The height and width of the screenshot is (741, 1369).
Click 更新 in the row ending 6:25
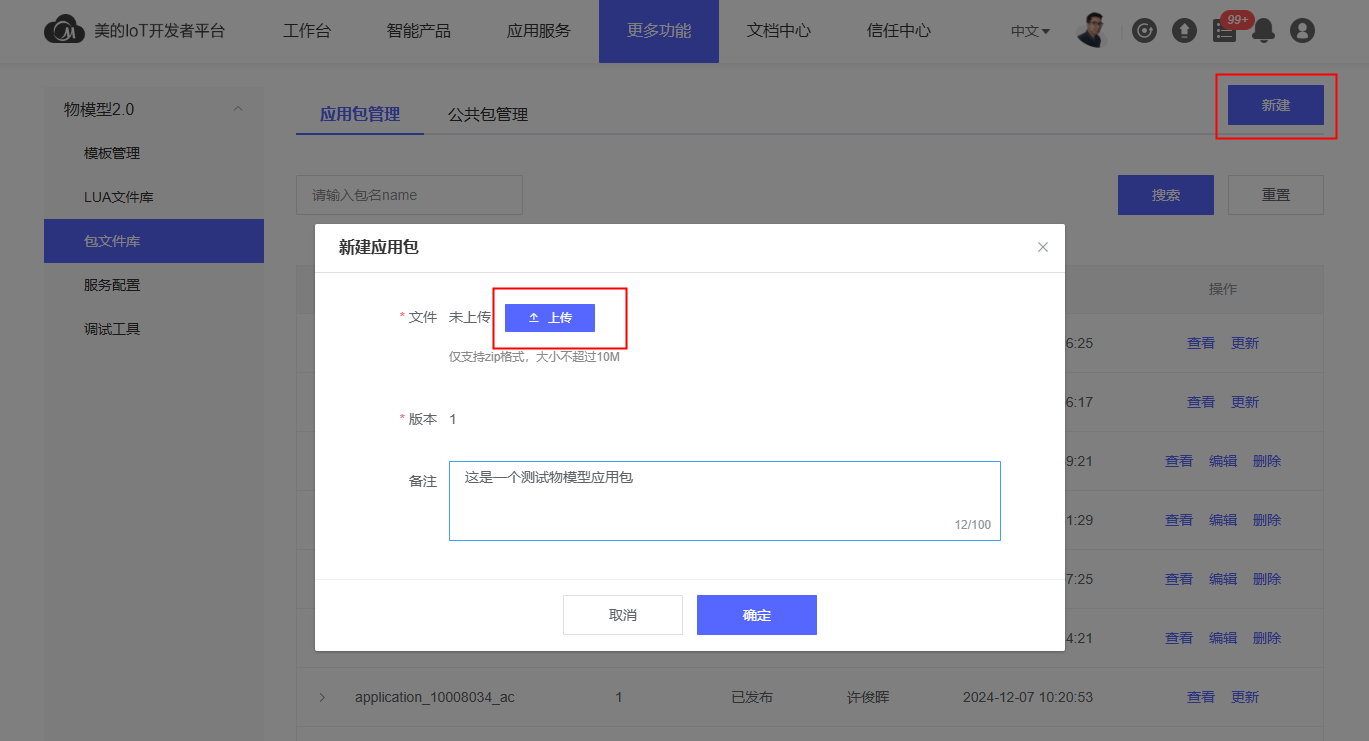(1245, 343)
